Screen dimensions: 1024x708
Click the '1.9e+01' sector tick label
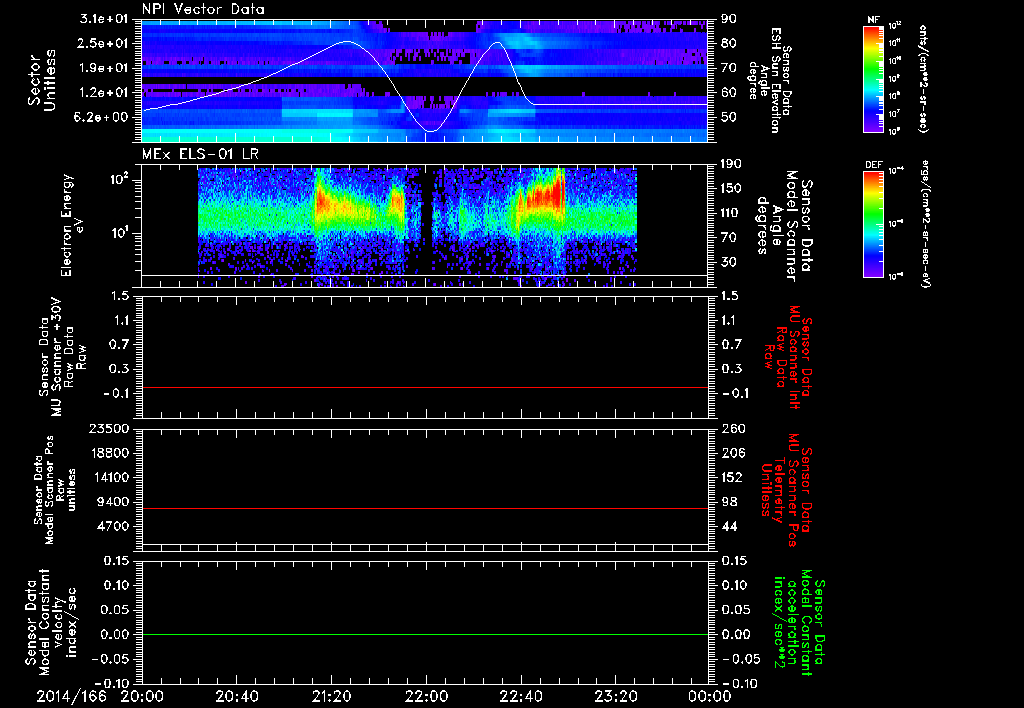[x=104, y=68]
